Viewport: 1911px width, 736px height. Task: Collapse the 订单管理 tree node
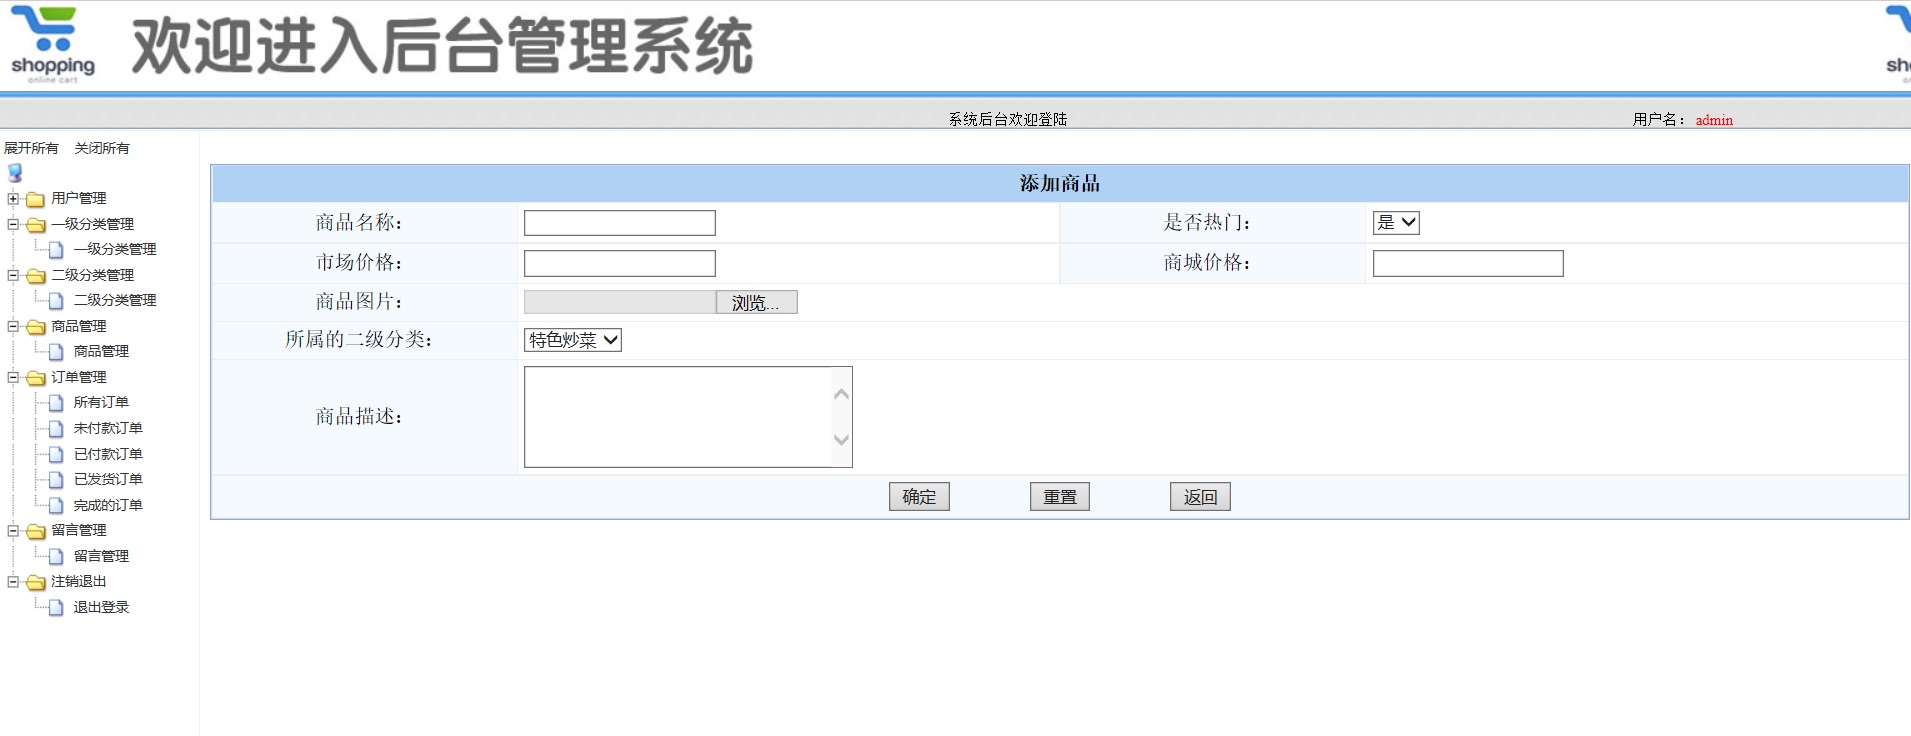pyautogui.click(x=13, y=377)
